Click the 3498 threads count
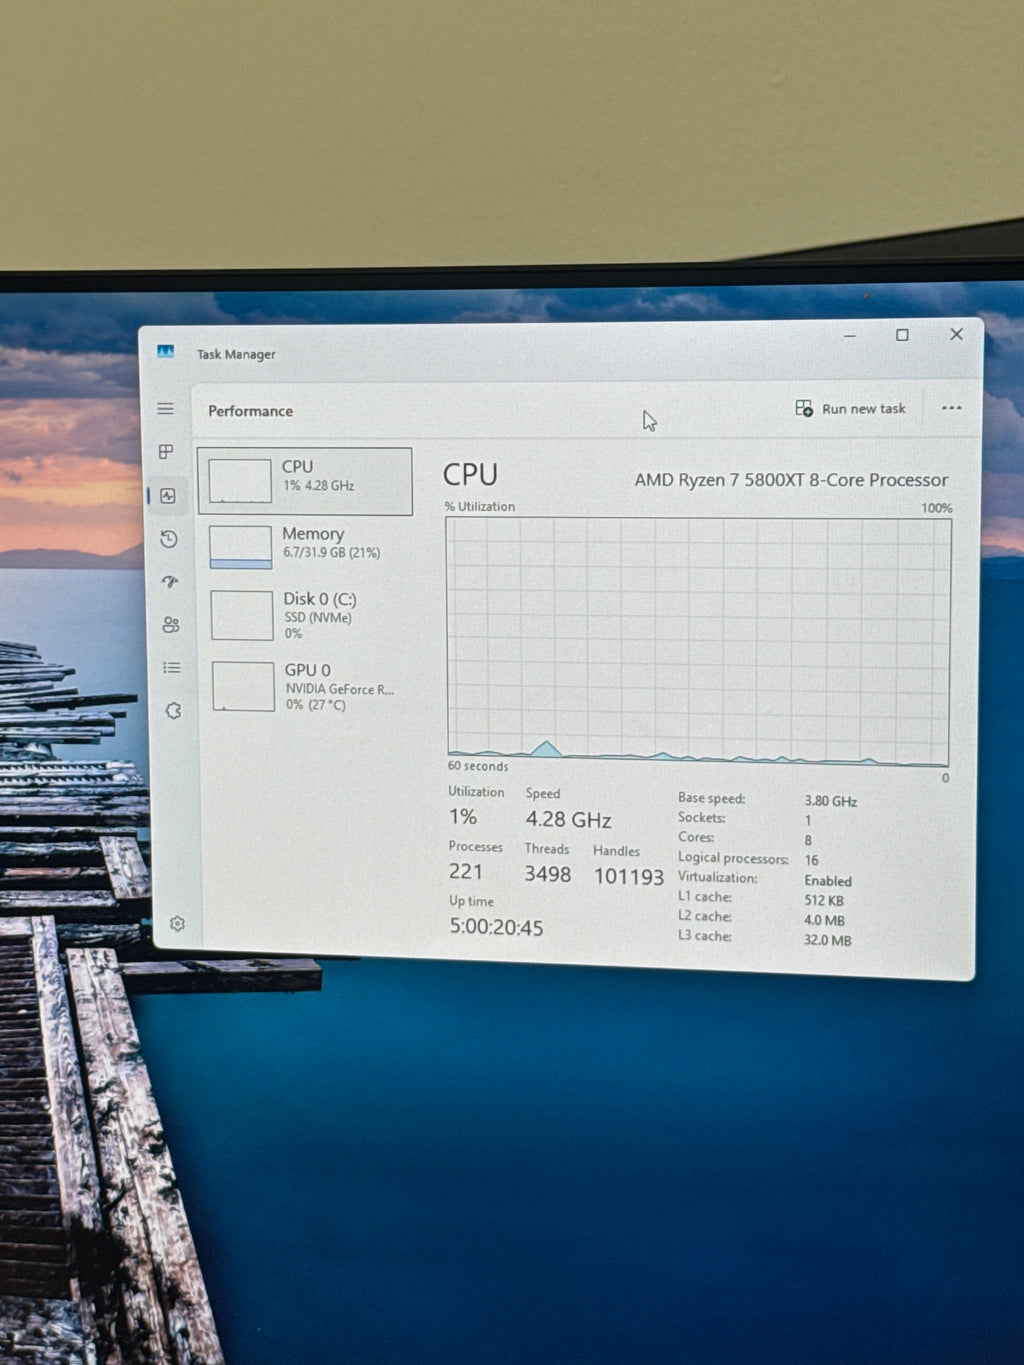Screen dimensions: 1024x1365 click(548, 874)
